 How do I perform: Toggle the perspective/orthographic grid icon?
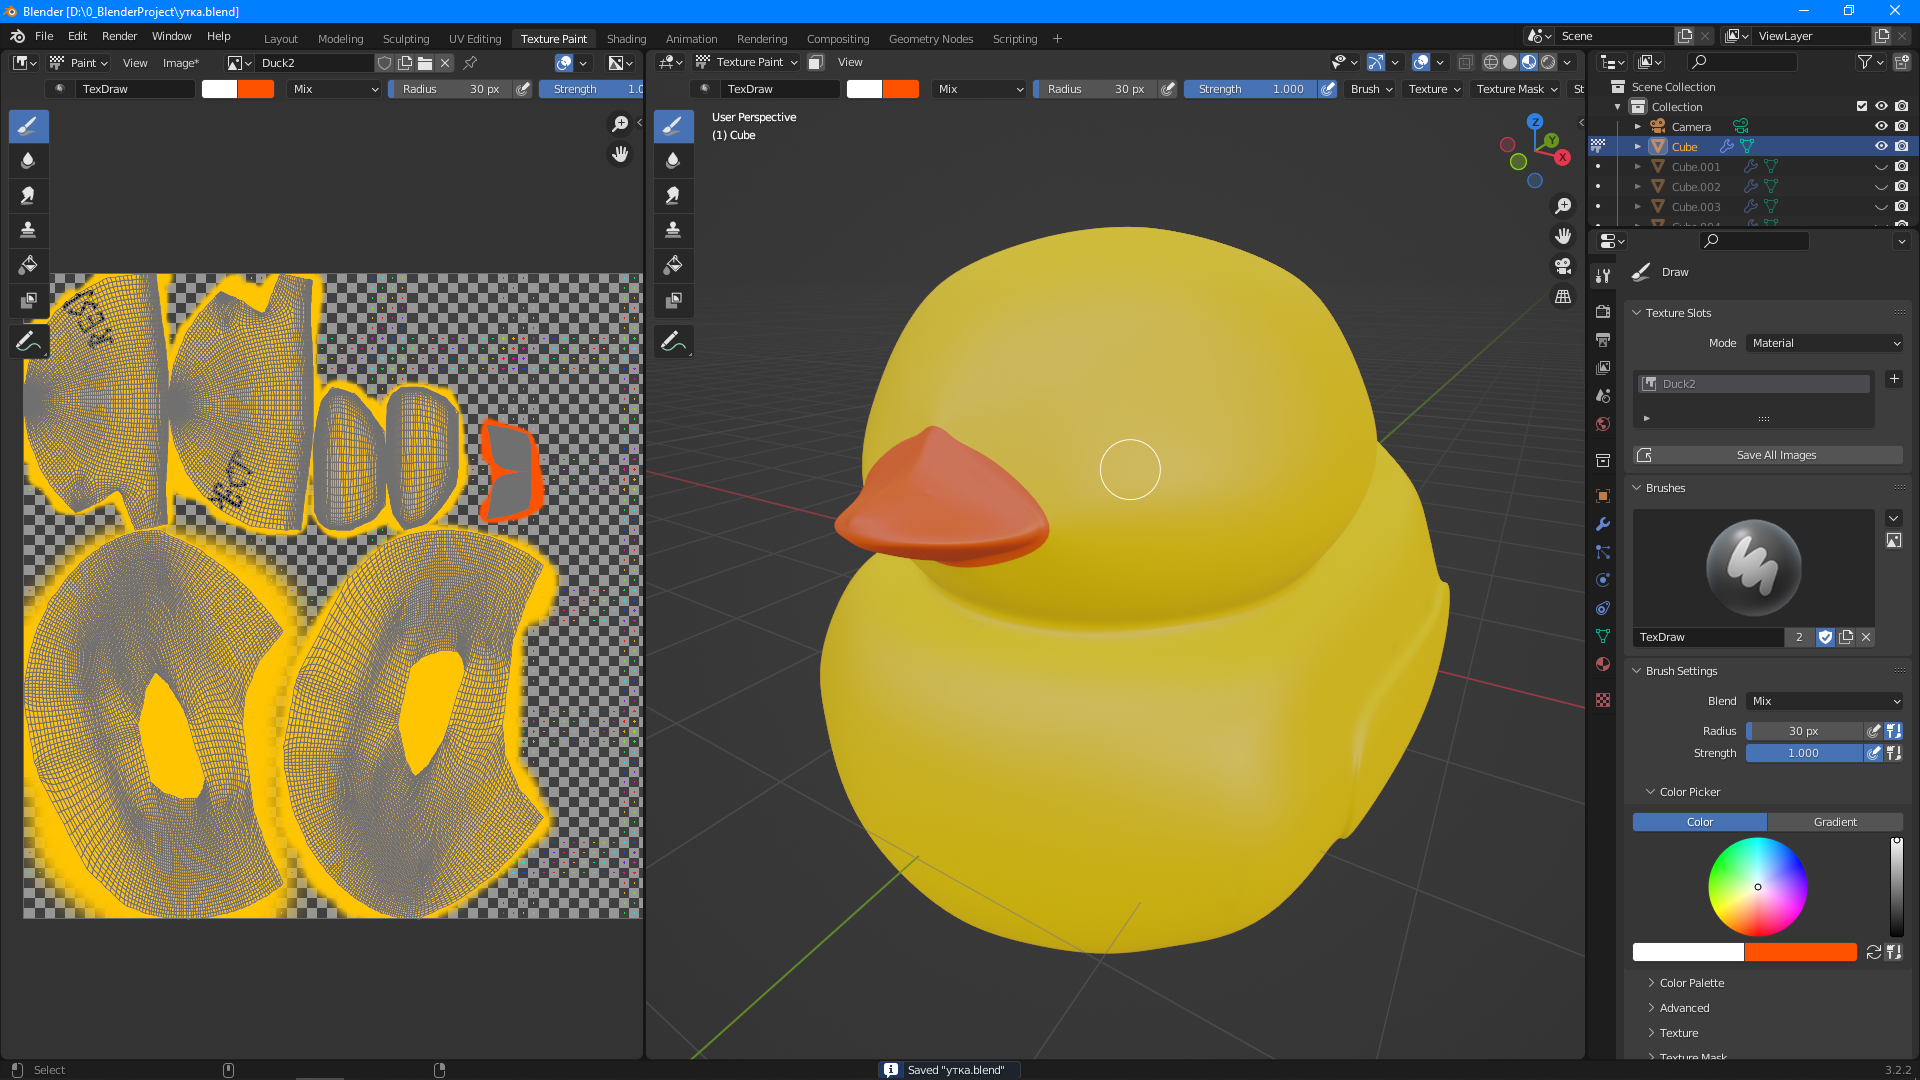click(x=1562, y=297)
